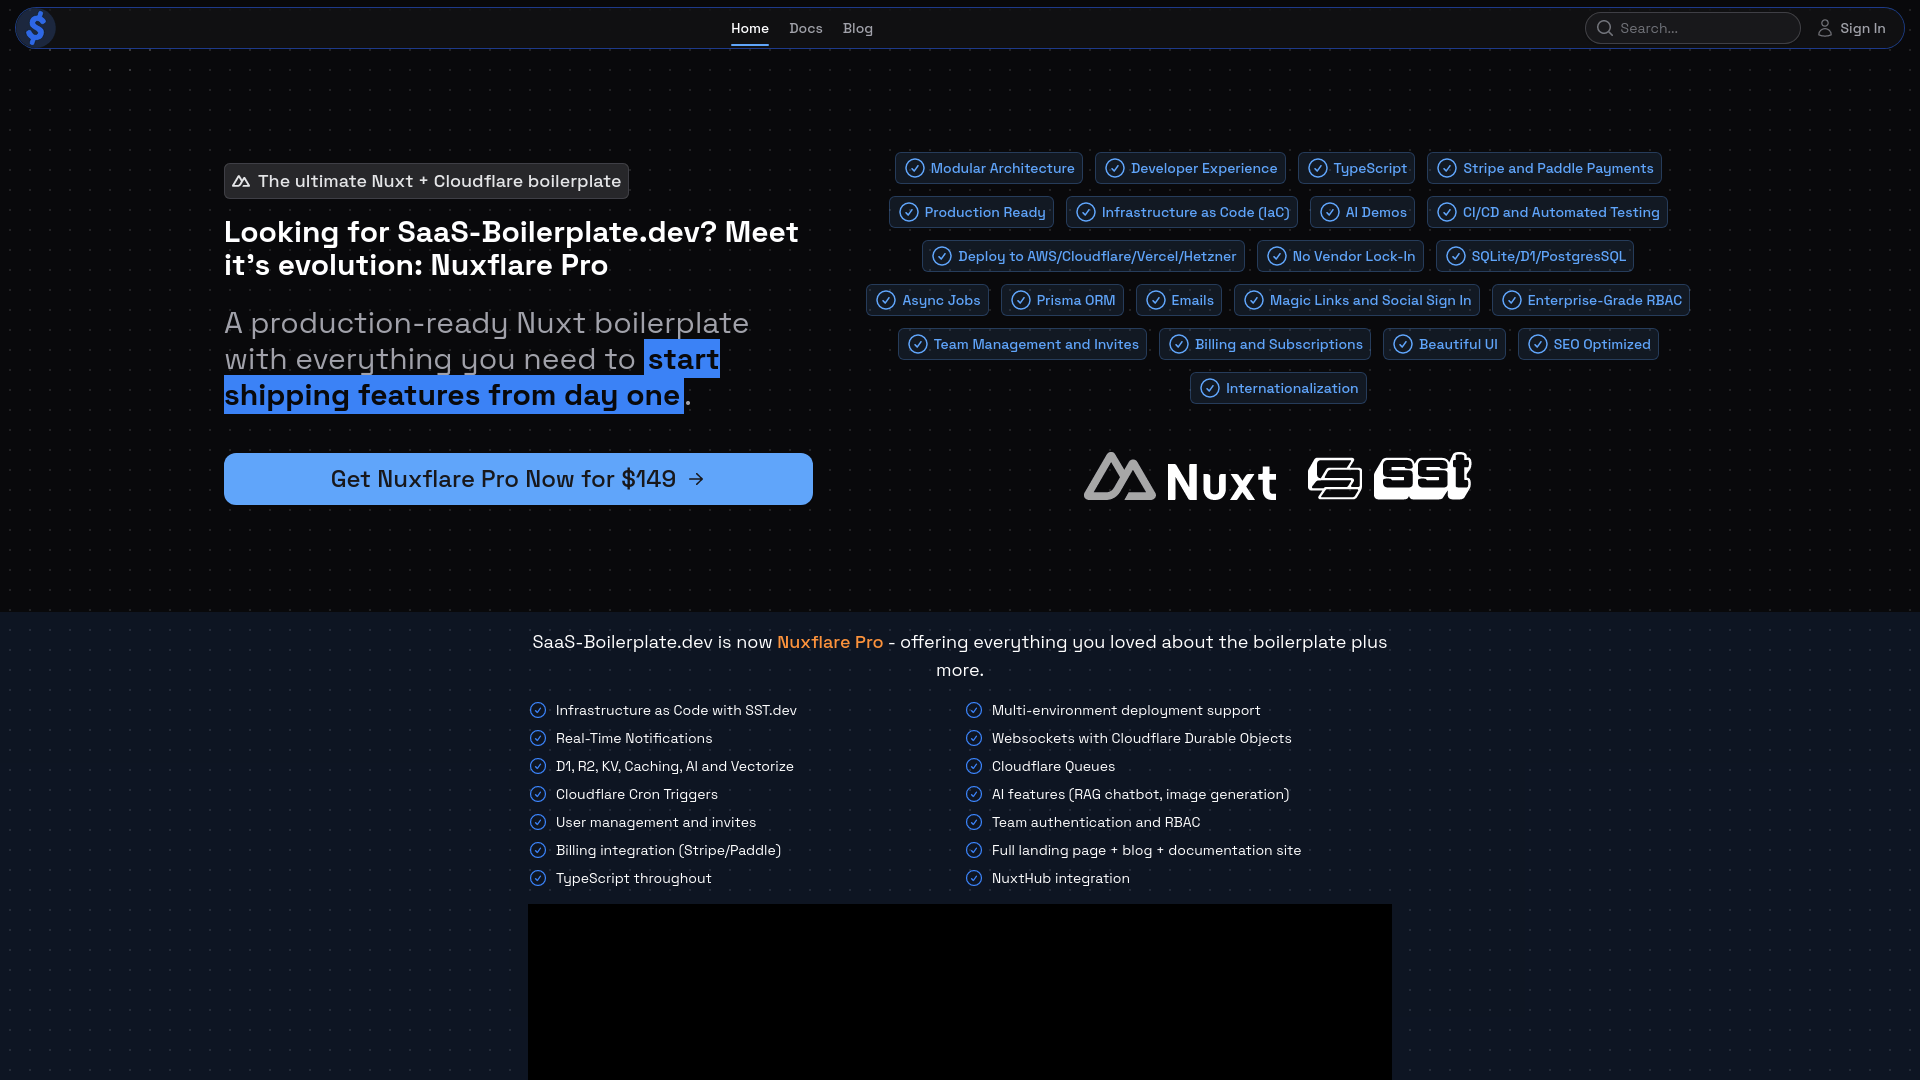Open the Home tab

click(750, 28)
